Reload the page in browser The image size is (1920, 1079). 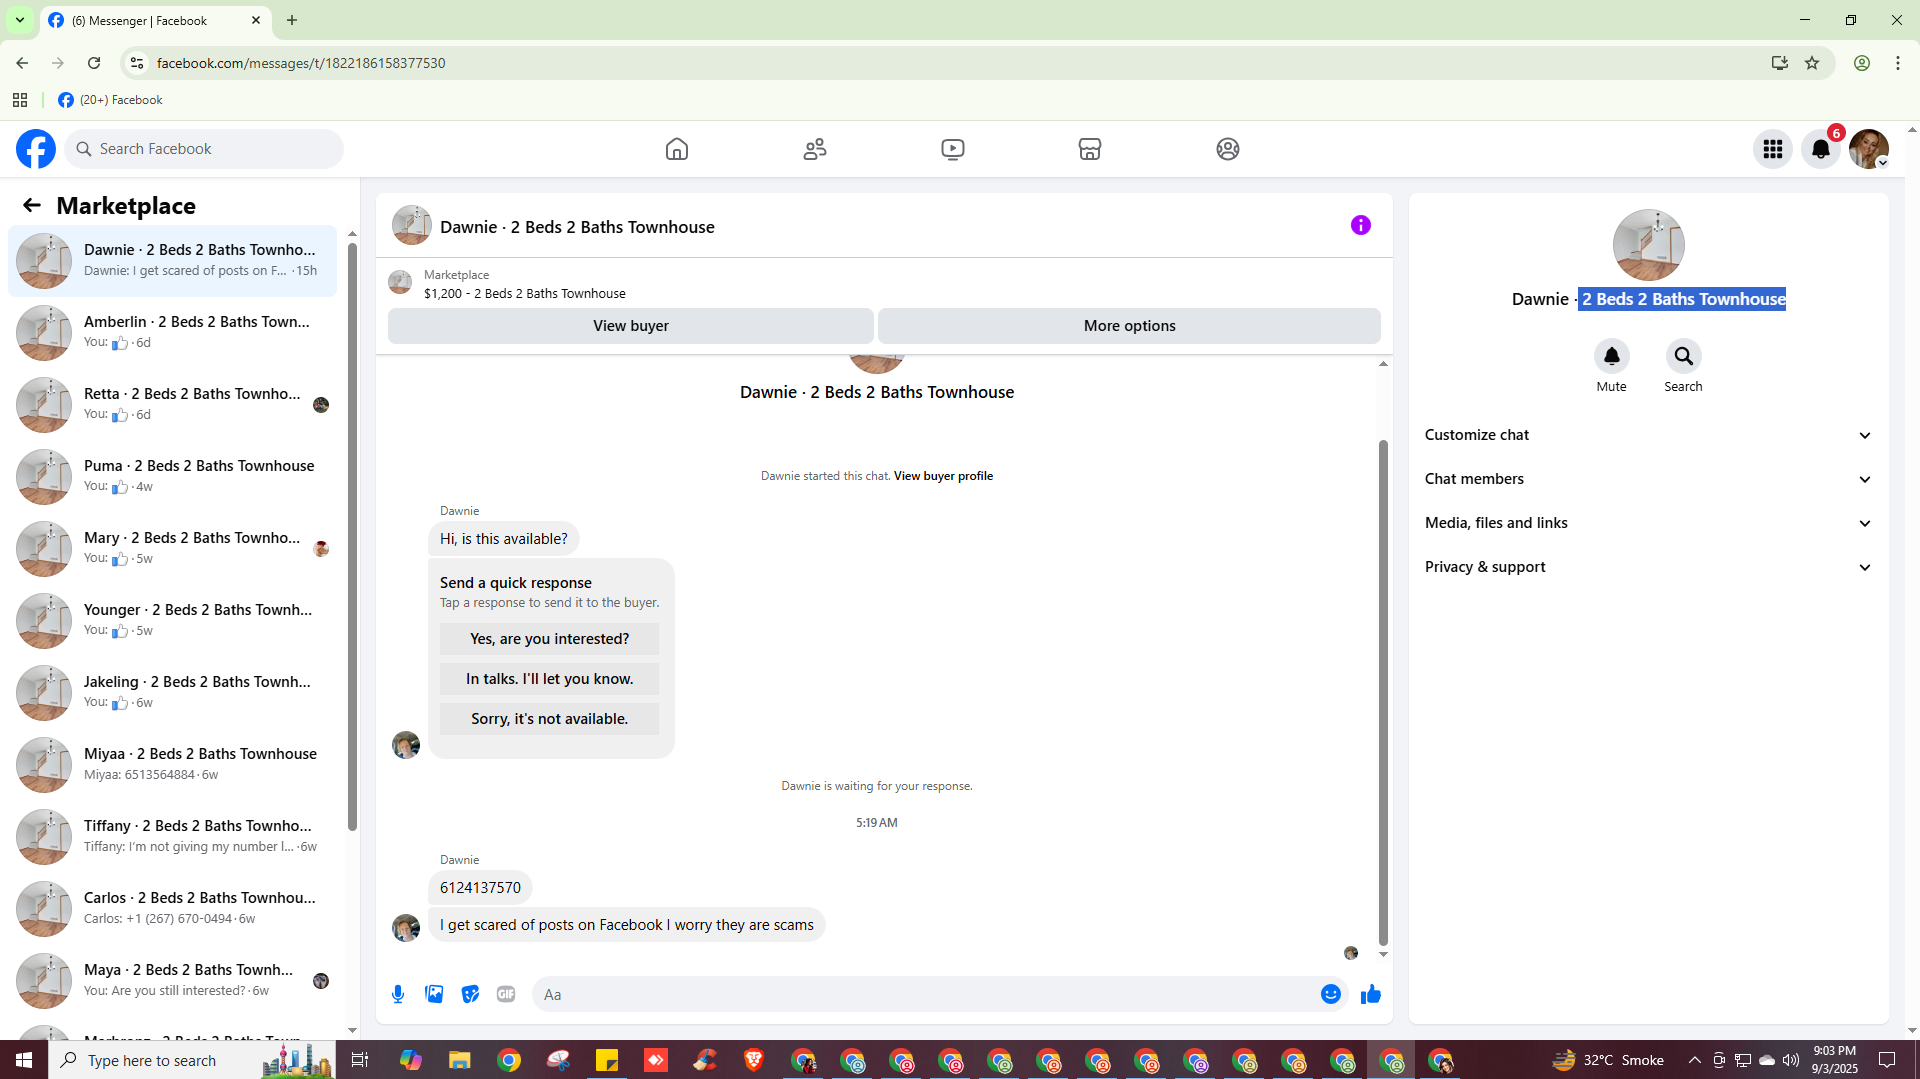(x=94, y=63)
